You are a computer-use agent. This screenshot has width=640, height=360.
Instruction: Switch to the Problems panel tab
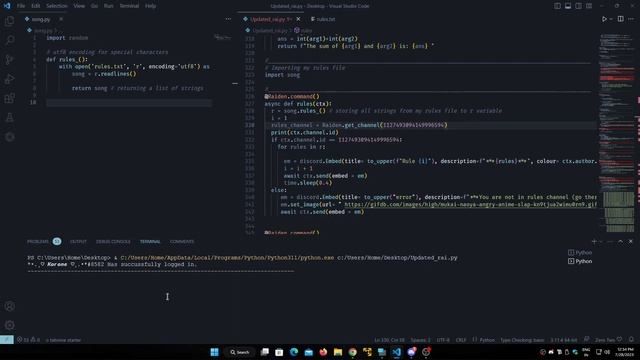[x=44, y=242]
